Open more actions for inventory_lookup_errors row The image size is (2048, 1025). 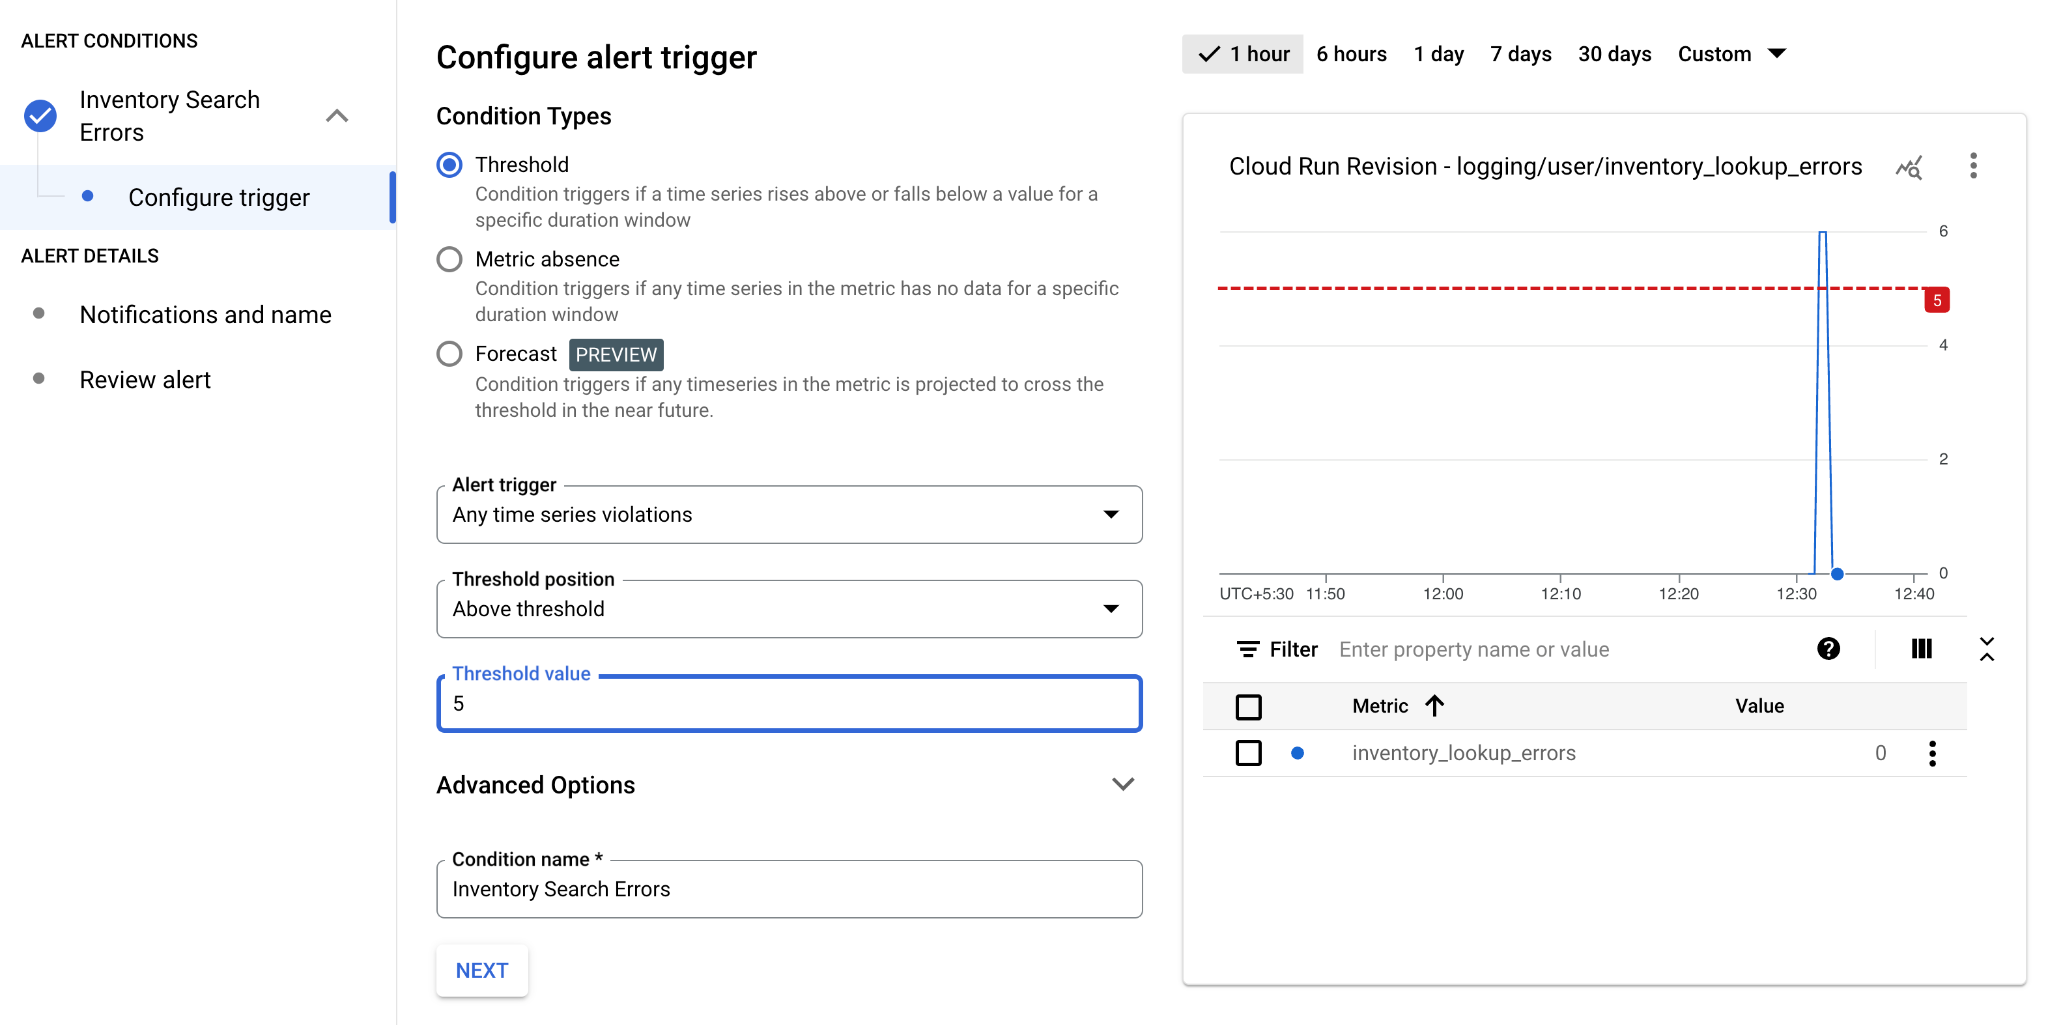tap(1932, 753)
